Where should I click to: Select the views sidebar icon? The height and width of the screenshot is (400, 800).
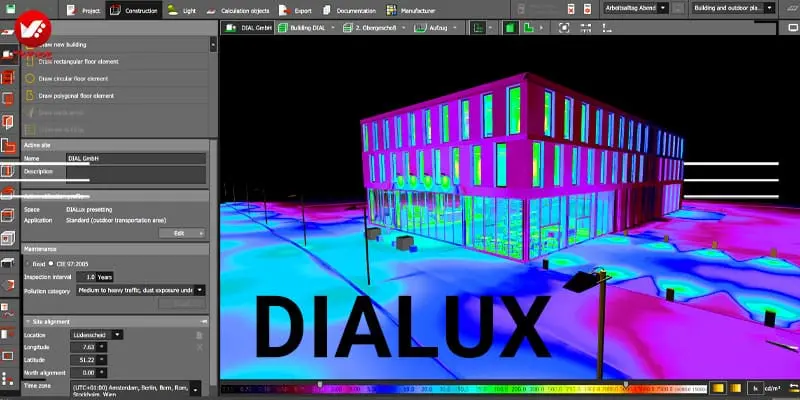pyautogui.click(x=8, y=356)
